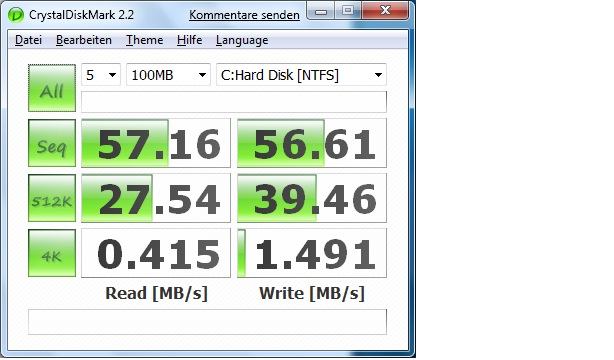Start the 512K random test

pyautogui.click(x=52, y=198)
